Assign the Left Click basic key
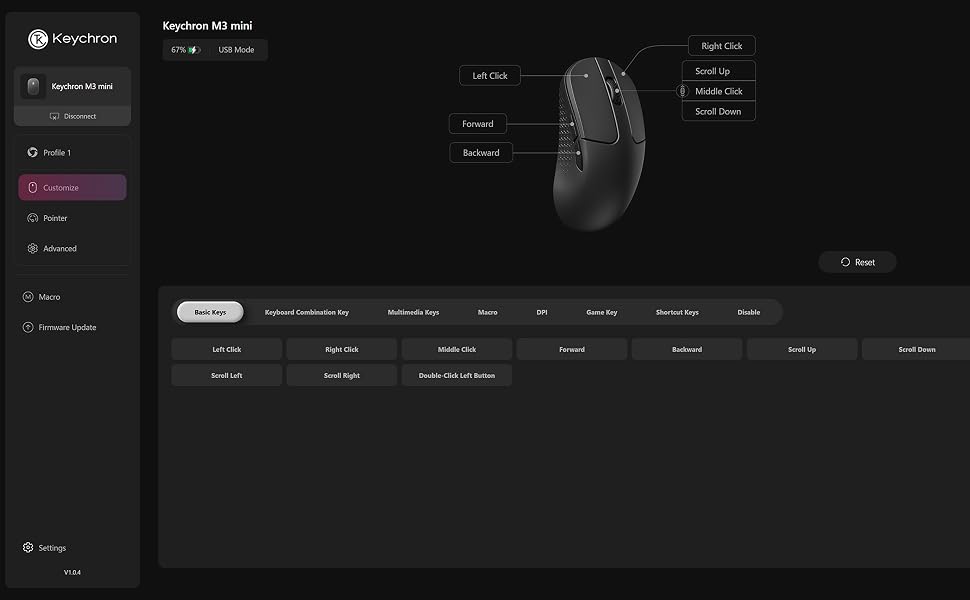Screen dimensions: 970x600 tap(226, 349)
